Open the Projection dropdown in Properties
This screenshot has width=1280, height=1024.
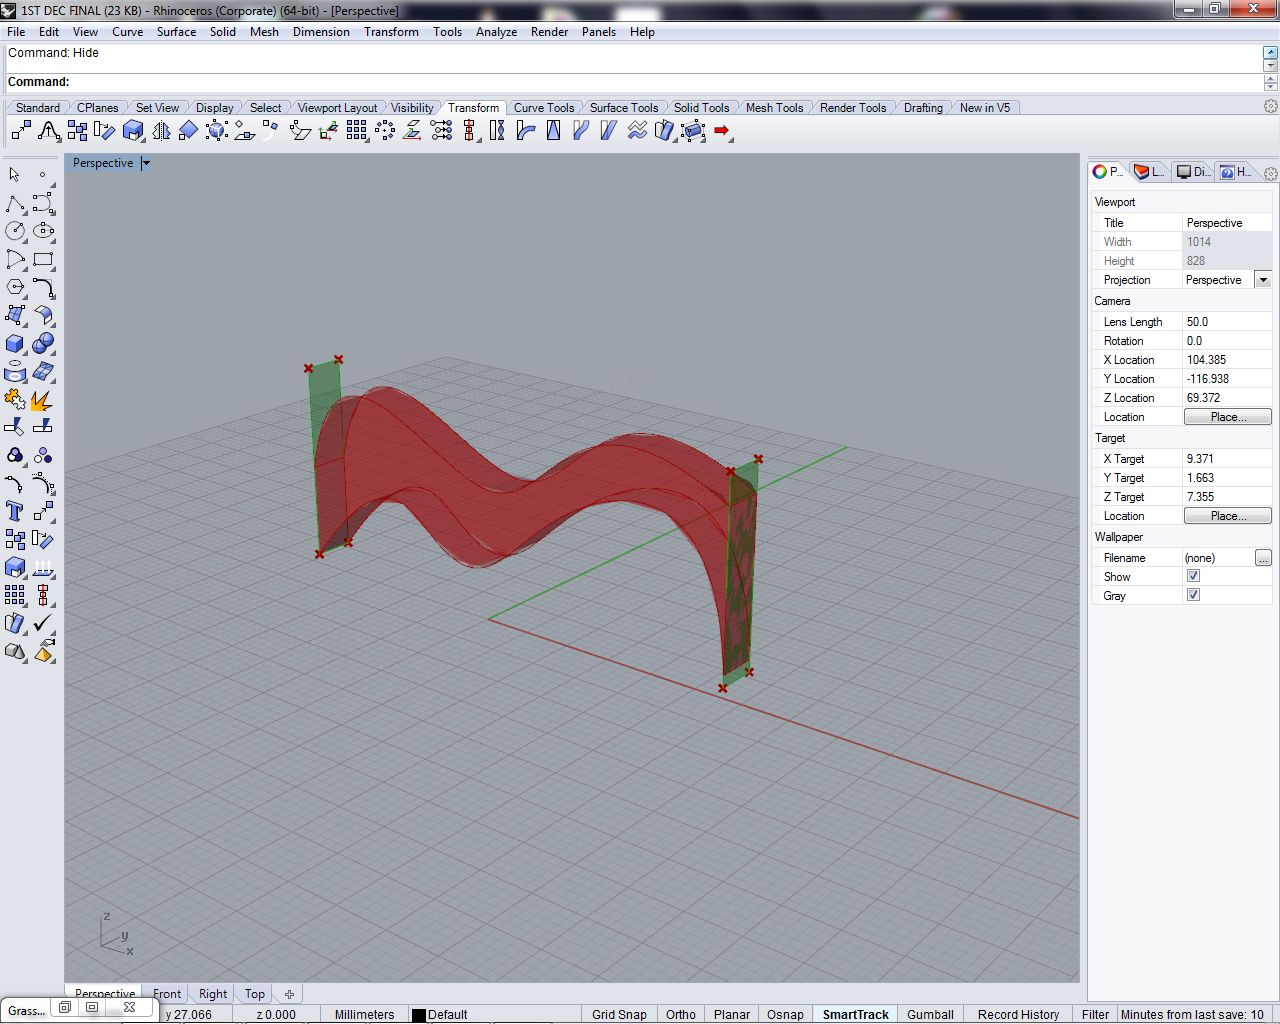(x=1263, y=280)
